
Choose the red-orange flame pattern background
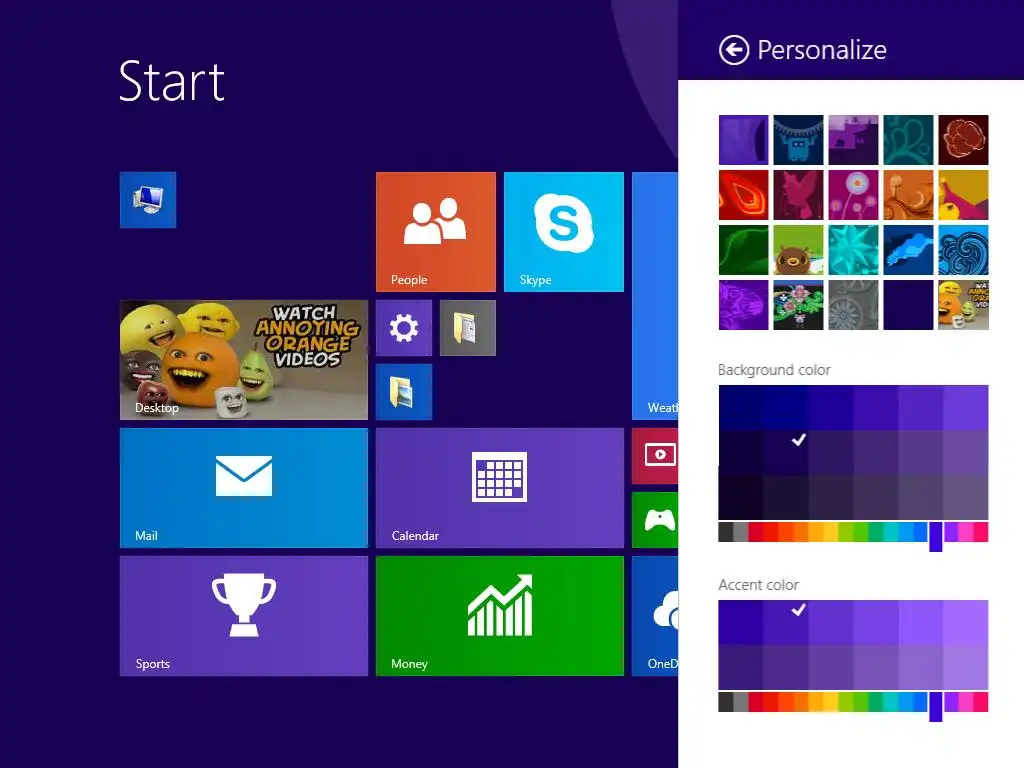[x=743, y=195]
